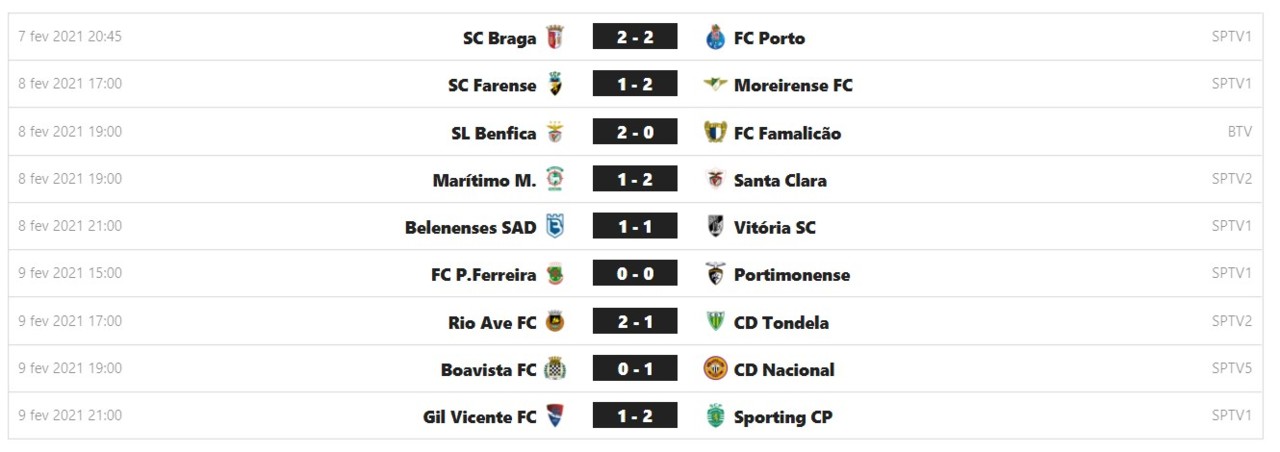
Task: Open the Santa Clara team link
Action: [780, 181]
